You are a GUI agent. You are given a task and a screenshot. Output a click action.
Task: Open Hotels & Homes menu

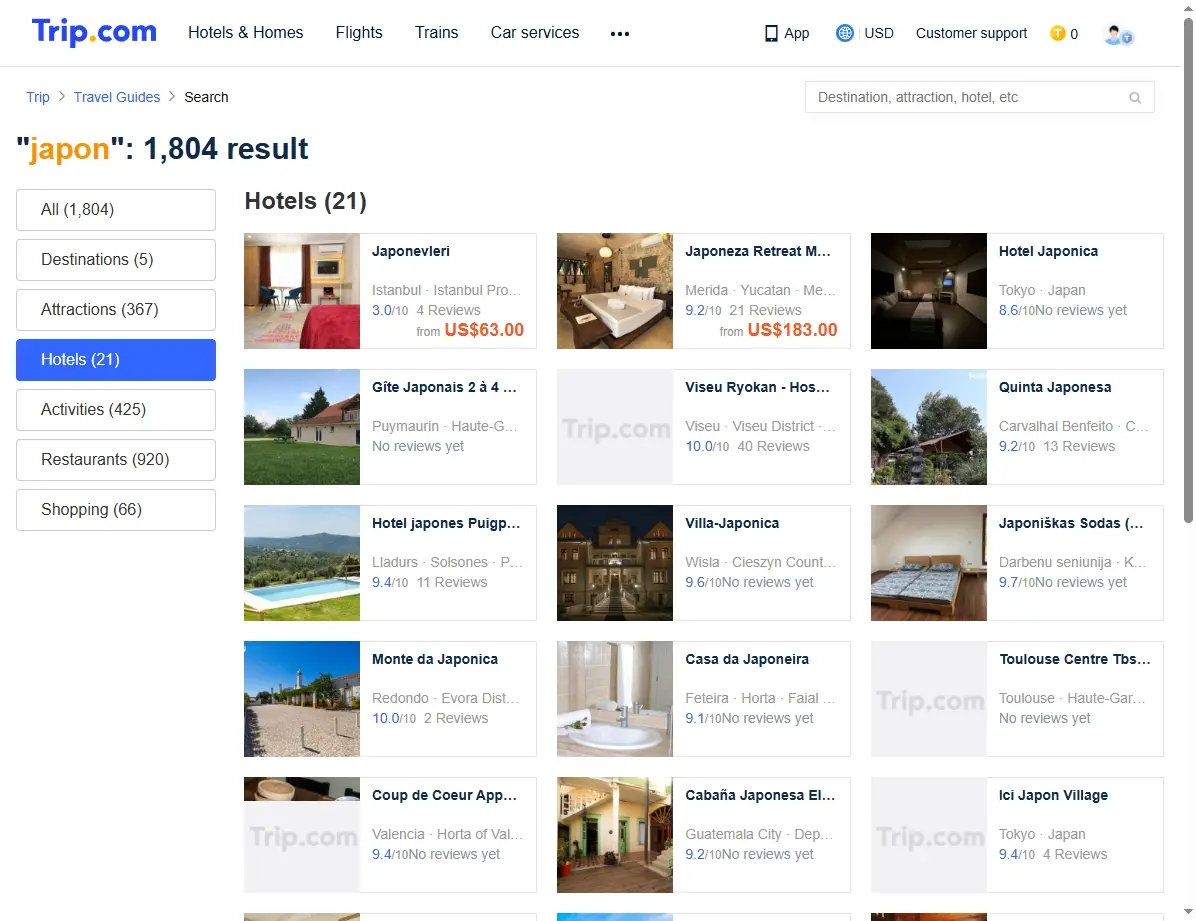point(246,33)
